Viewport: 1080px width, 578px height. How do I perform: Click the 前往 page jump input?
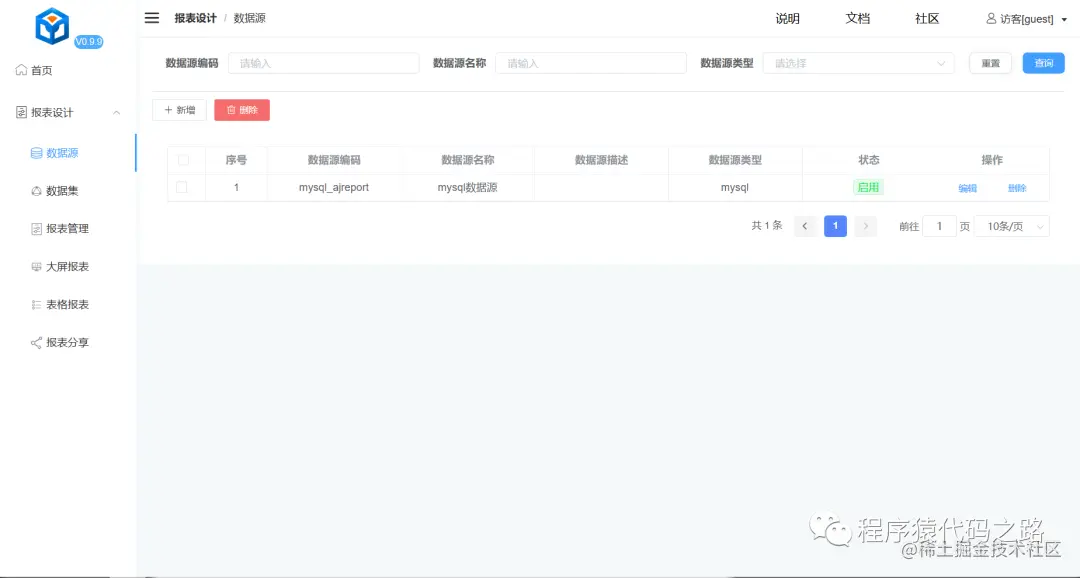coord(939,226)
